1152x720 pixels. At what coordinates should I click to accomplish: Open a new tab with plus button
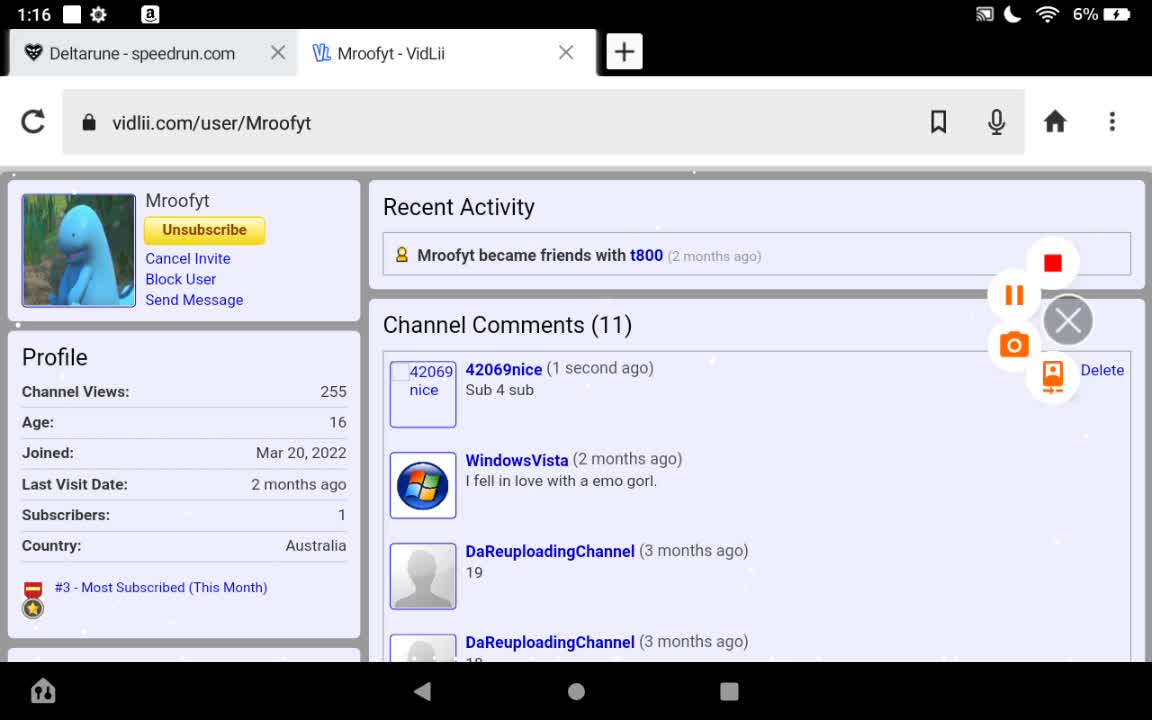(624, 52)
